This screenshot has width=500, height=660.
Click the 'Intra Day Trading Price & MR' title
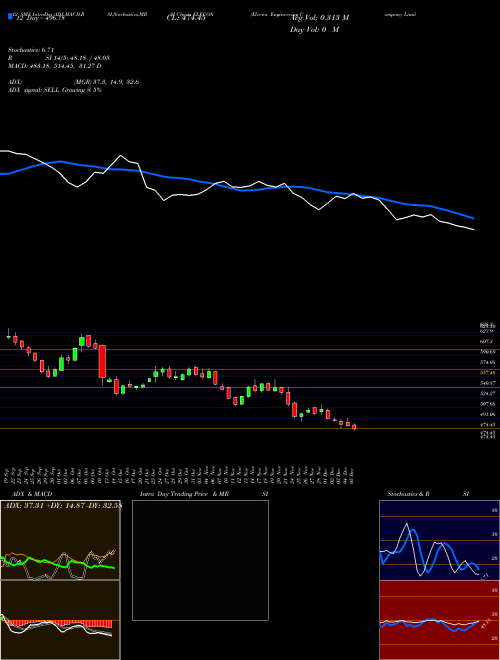coord(184,494)
